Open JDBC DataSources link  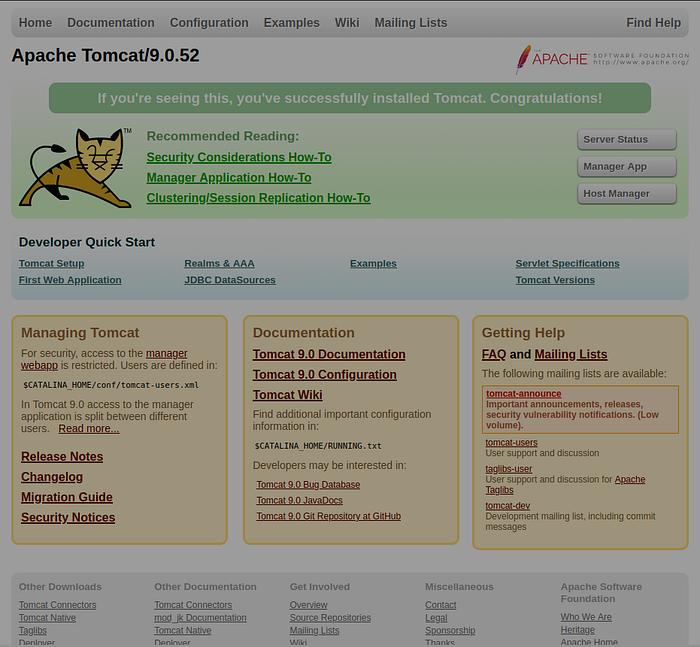click(230, 280)
